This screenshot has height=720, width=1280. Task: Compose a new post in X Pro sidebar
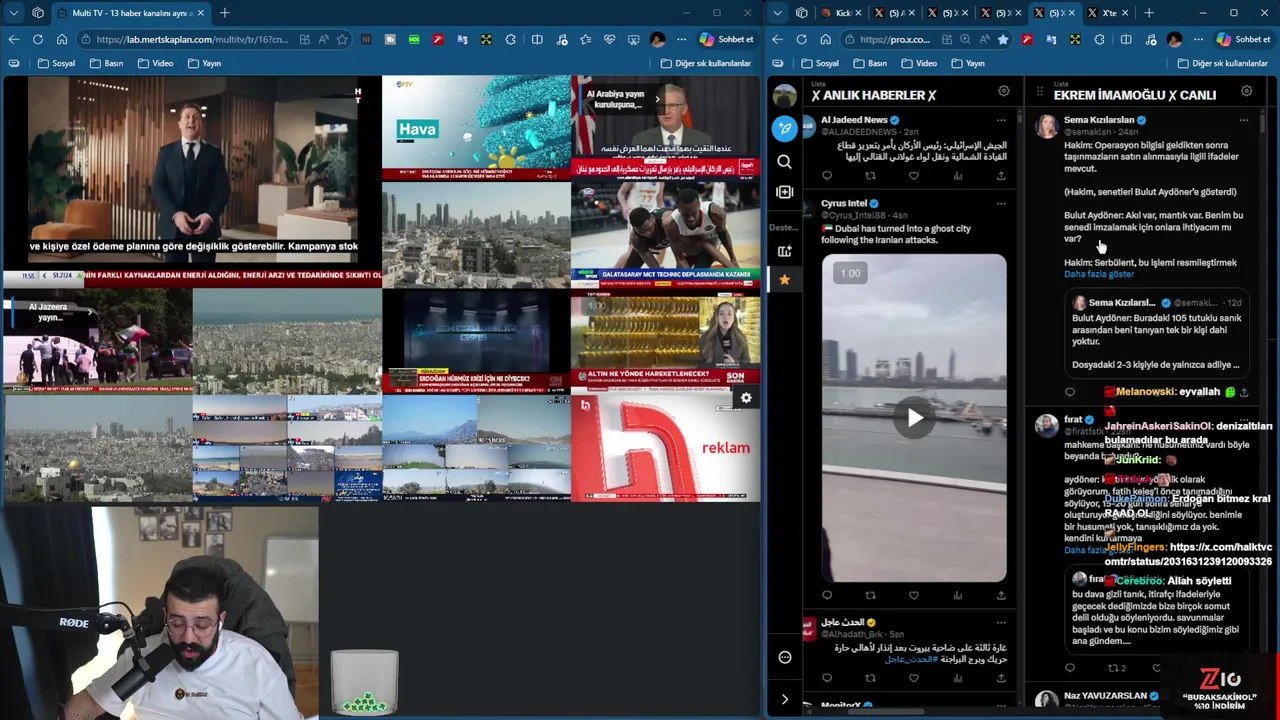point(785,128)
